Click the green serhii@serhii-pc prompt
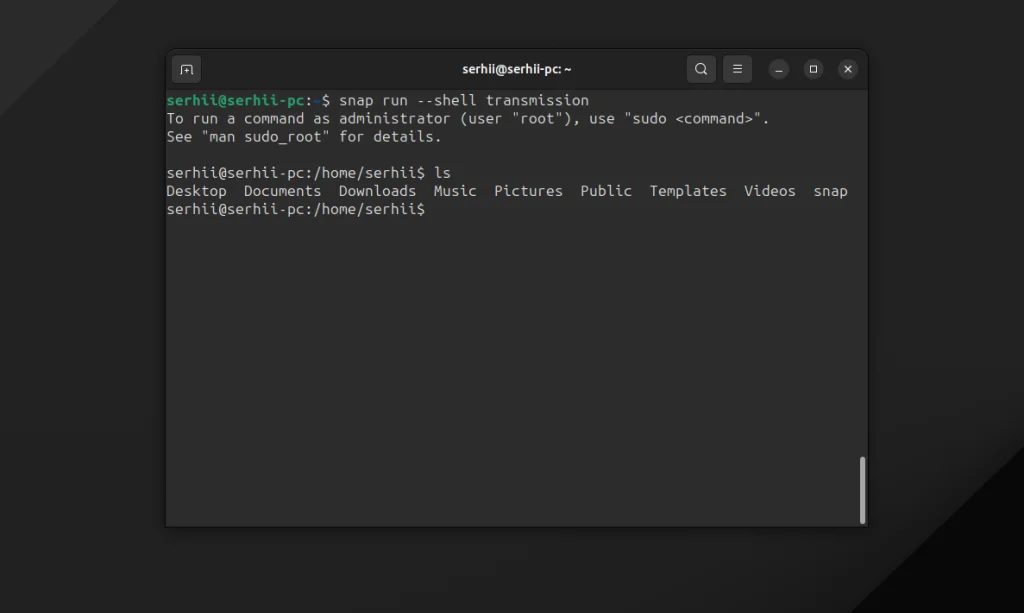The image size is (1024, 613). click(x=235, y=101)
